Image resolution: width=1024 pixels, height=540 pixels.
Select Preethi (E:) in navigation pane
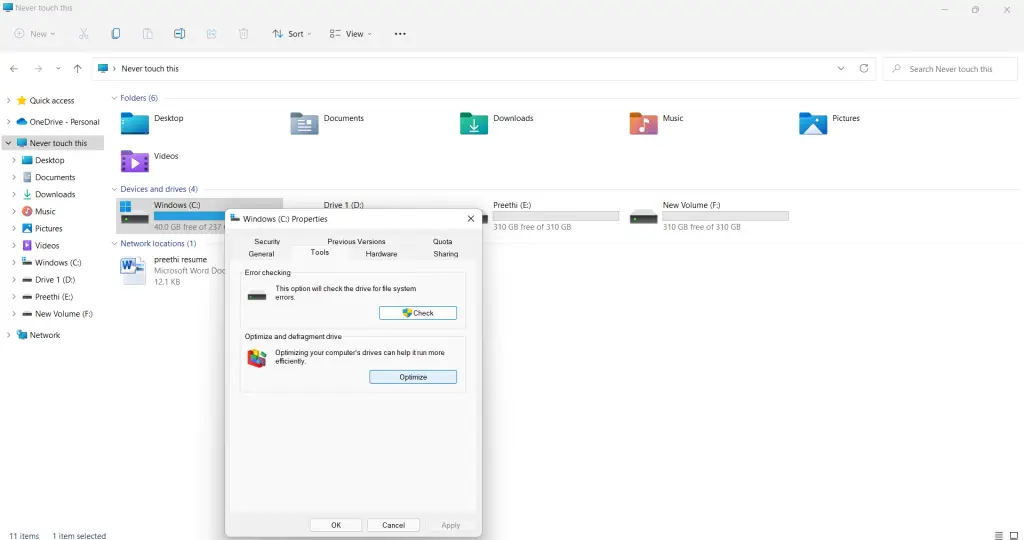[x=54, y=296]
